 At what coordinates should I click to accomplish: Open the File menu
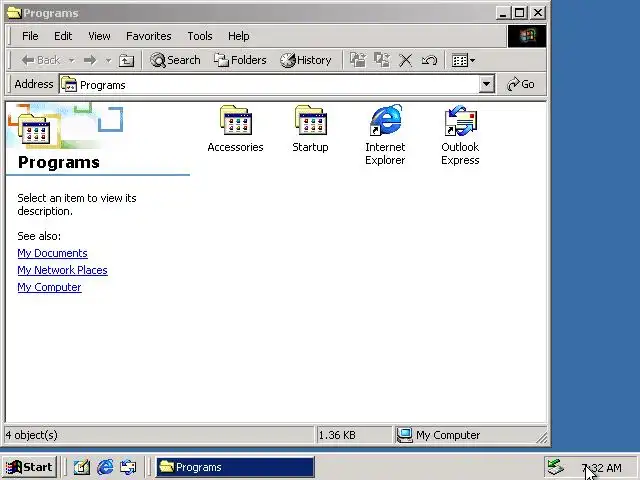30,36
